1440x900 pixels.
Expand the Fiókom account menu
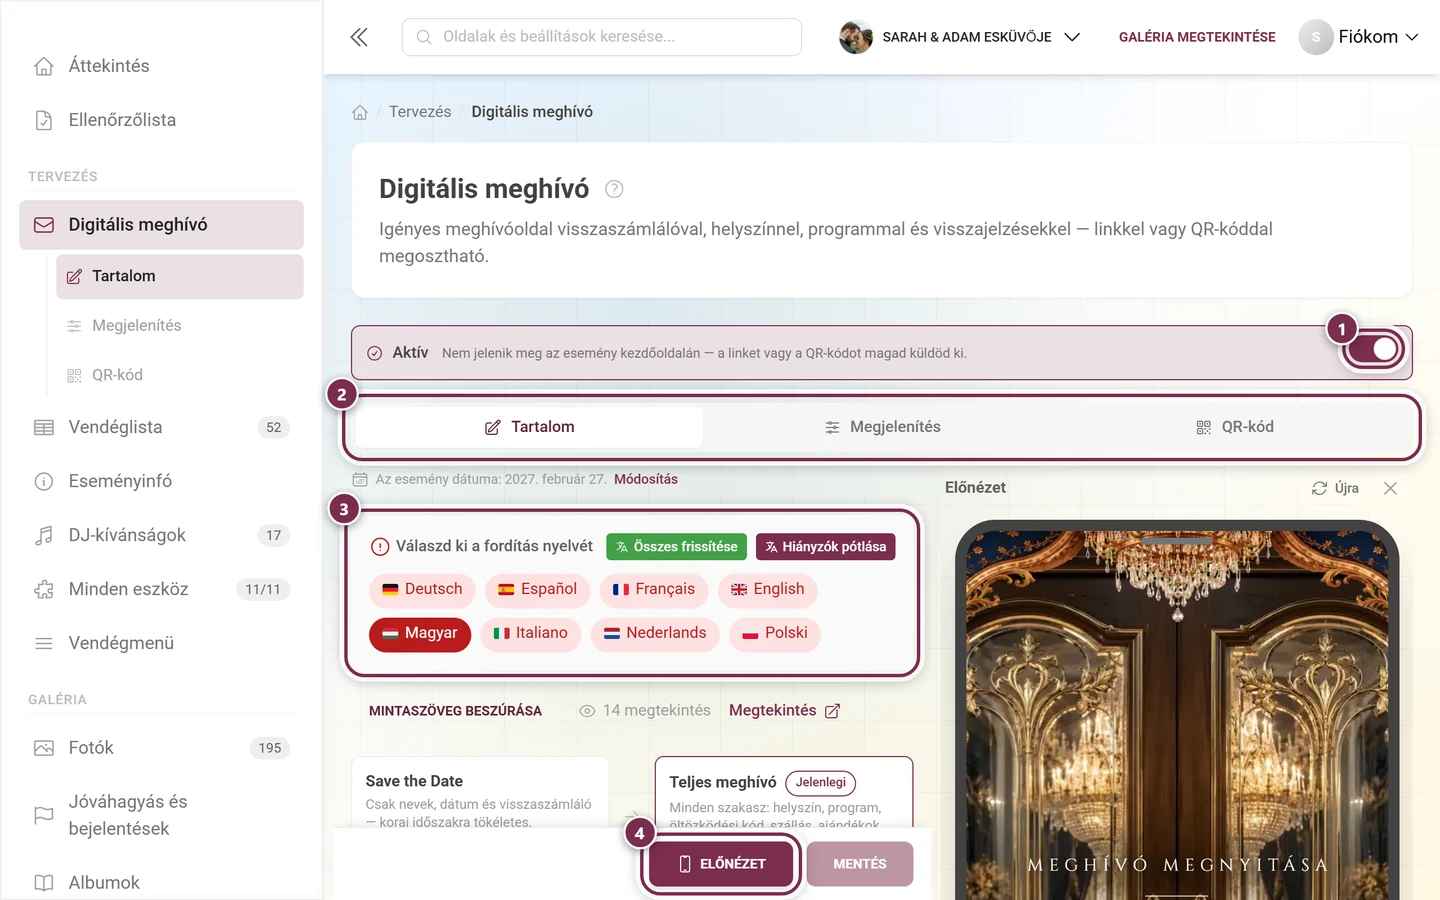pos(1359,37)
